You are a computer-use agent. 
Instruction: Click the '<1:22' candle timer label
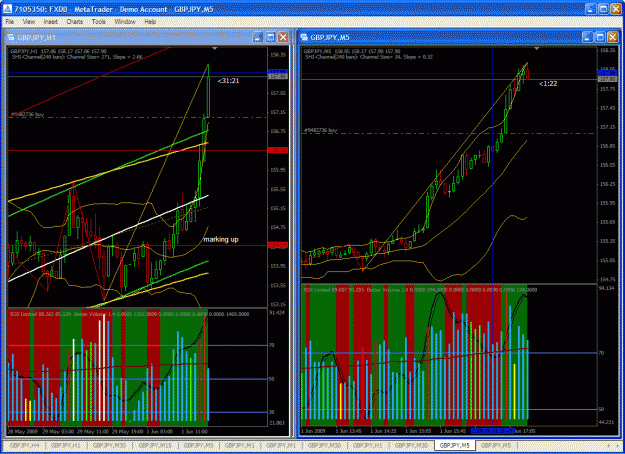548,84
